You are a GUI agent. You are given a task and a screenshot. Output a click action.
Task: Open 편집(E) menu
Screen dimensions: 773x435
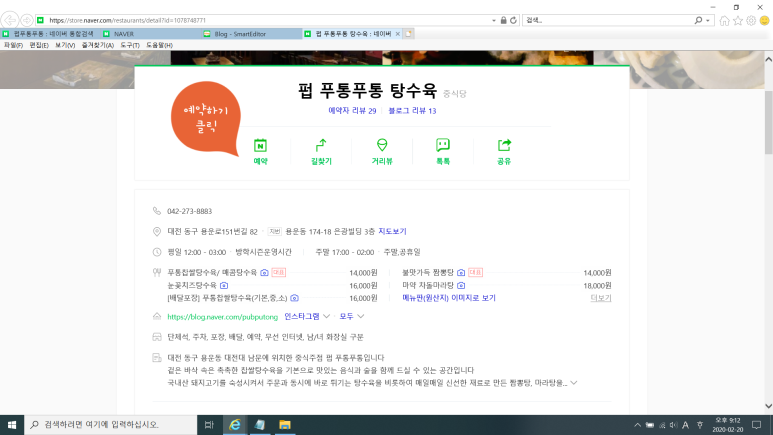(x=39, y=45)
